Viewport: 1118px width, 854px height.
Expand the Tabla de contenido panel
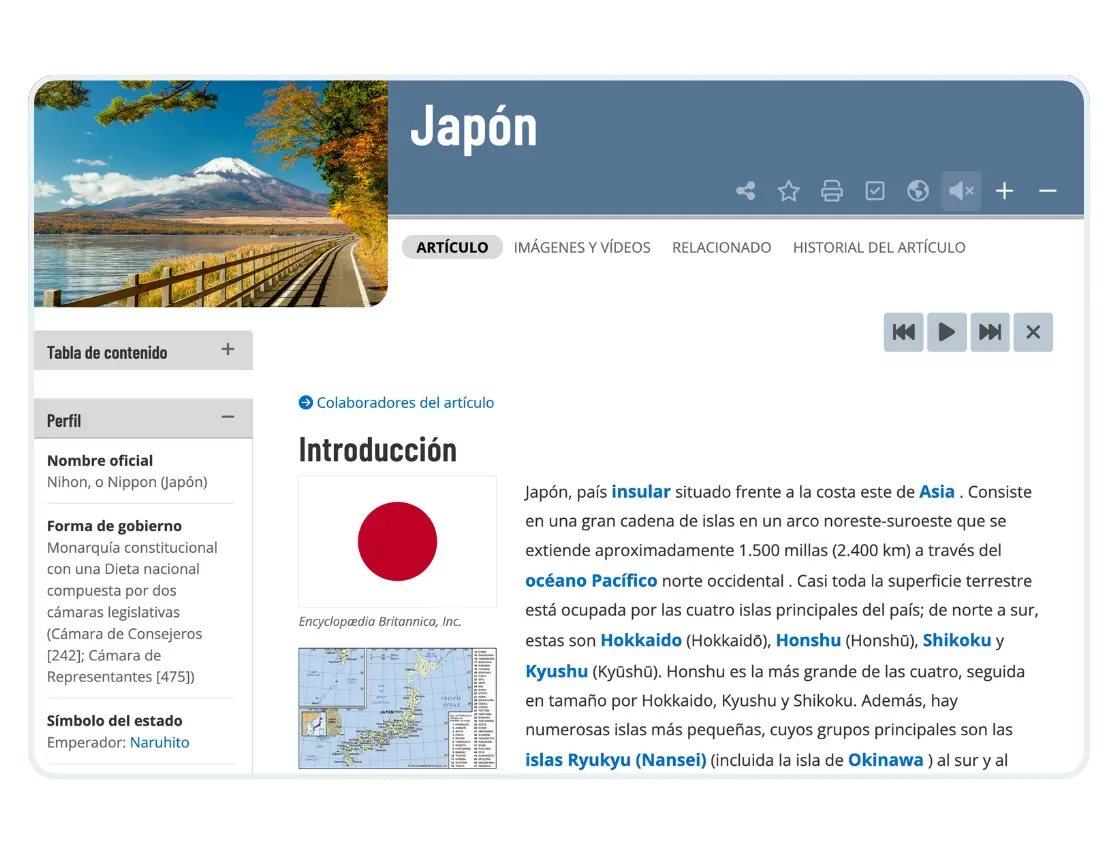point(228,350)
